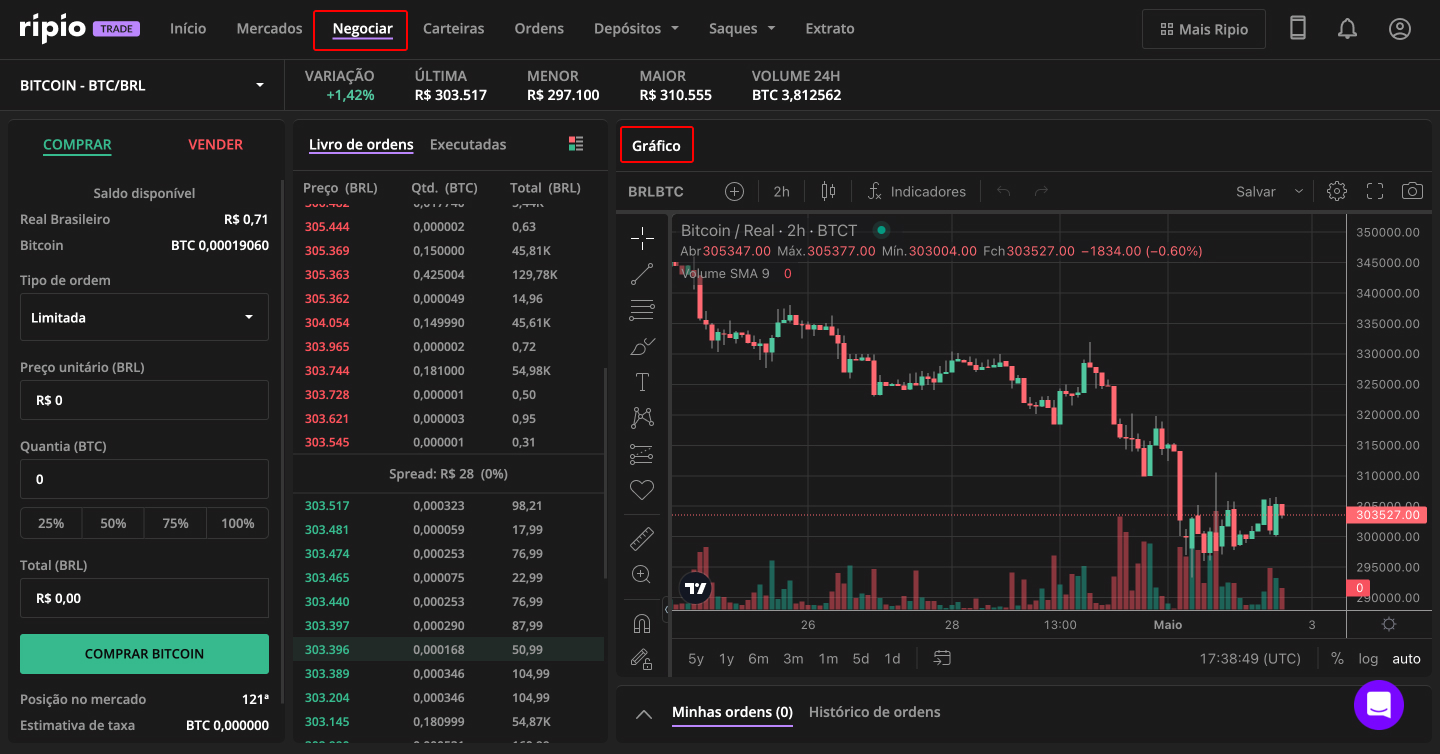The image size is (1440, 754).
Task: Switch order book layout icon
Action: [575, 144]
